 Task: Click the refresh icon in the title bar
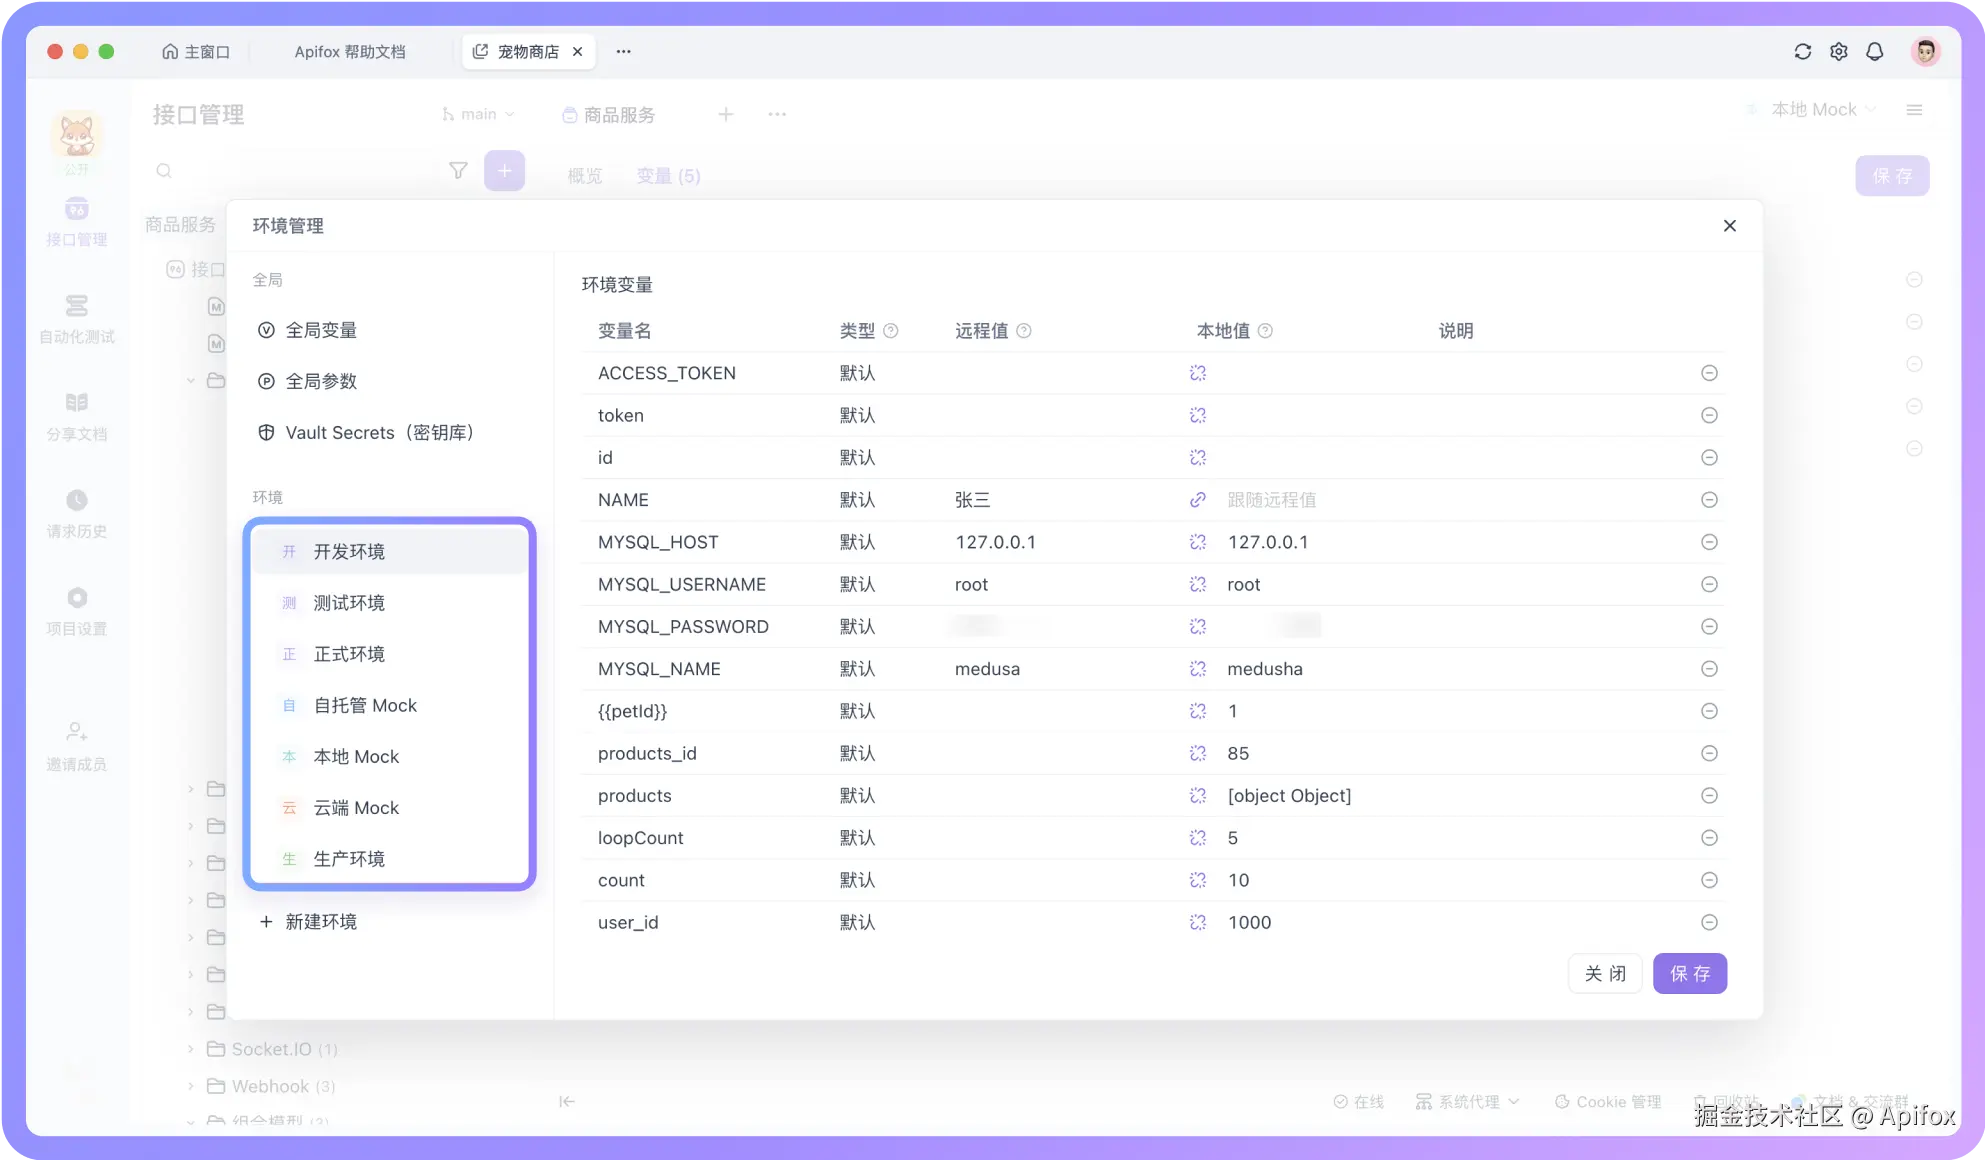point(1802,52)
